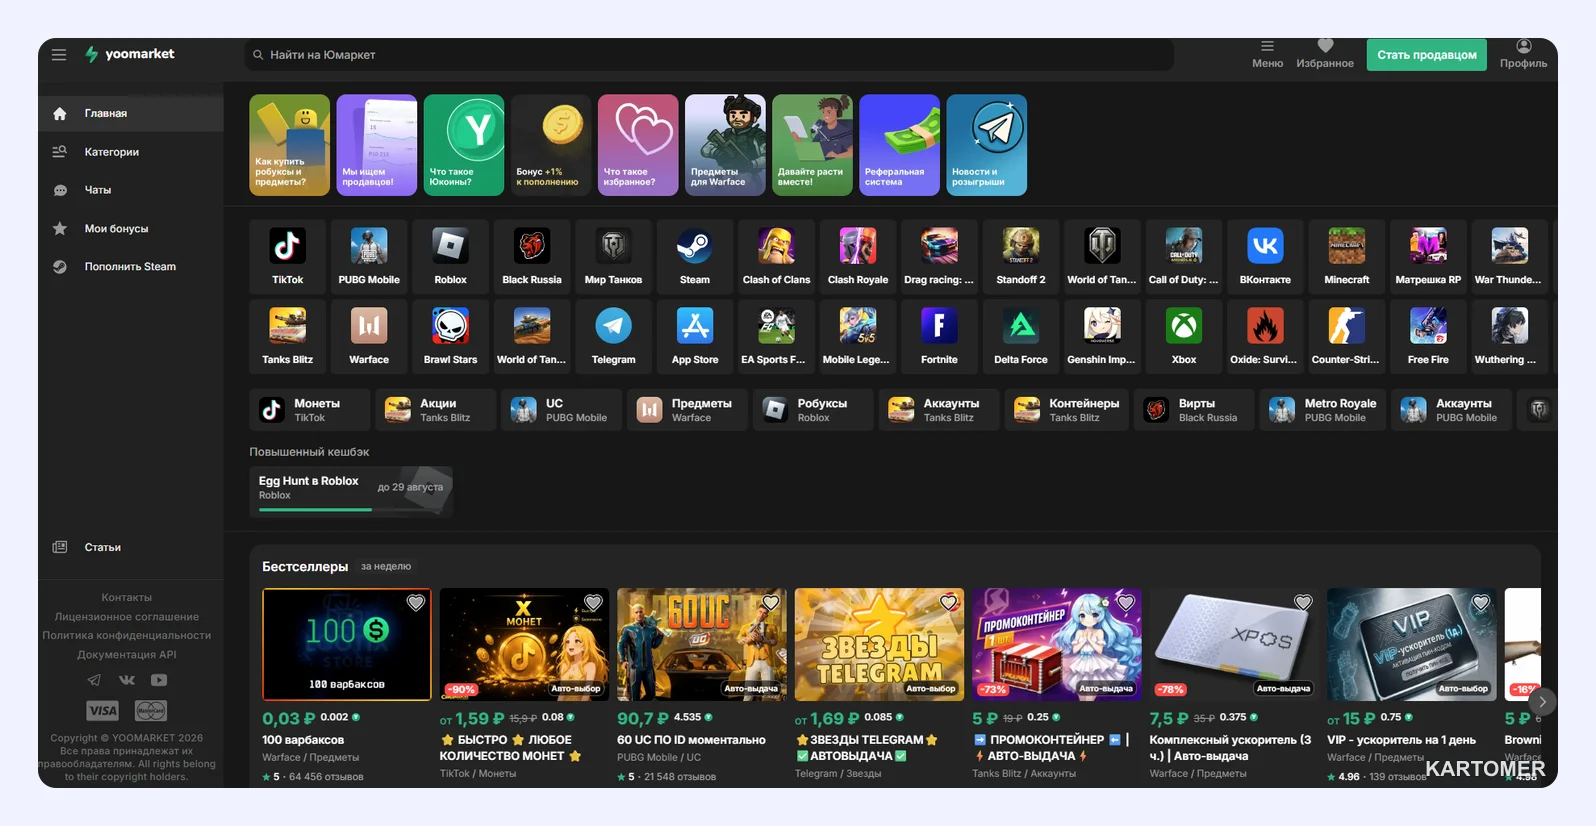Open the Clash of Clans tile
1596x826 pixels.
click(x=777, y=256)
